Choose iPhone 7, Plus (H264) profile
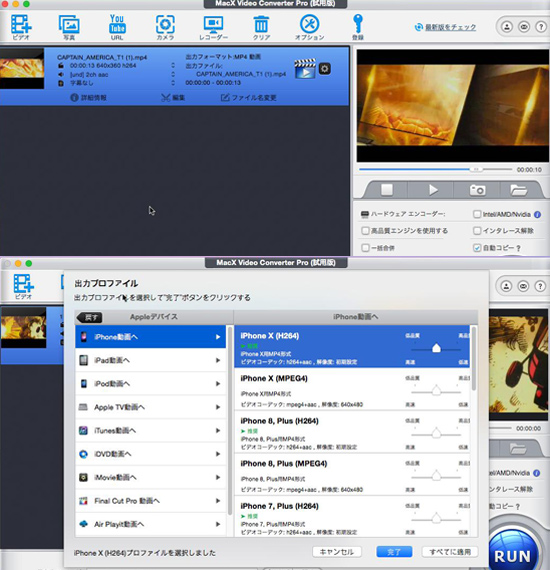Image resolution: width=550 pixels, height=570 pixels. tap(352, 516)
